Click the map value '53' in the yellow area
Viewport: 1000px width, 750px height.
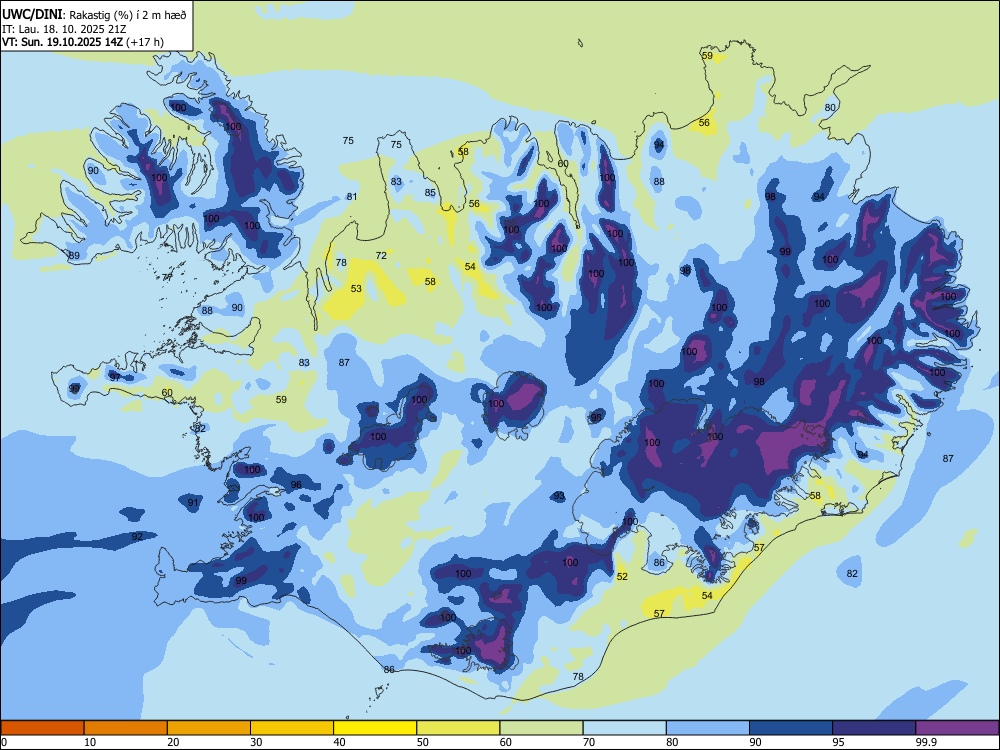[x=356, y=289]
